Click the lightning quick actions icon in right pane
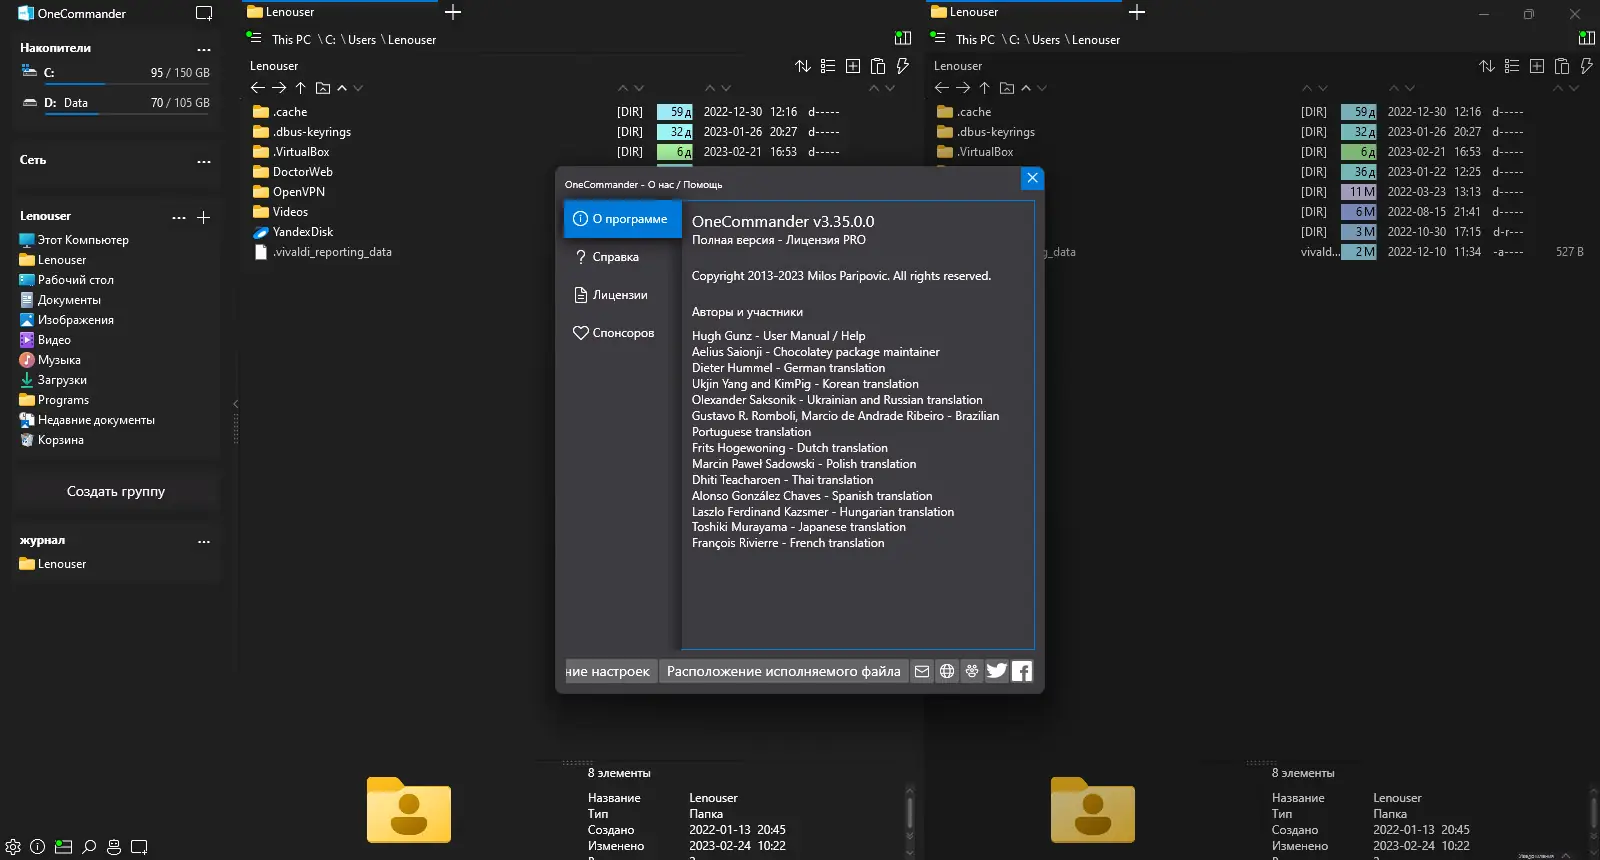Viewport: 1600px width, 860px height. point(1586,66)
